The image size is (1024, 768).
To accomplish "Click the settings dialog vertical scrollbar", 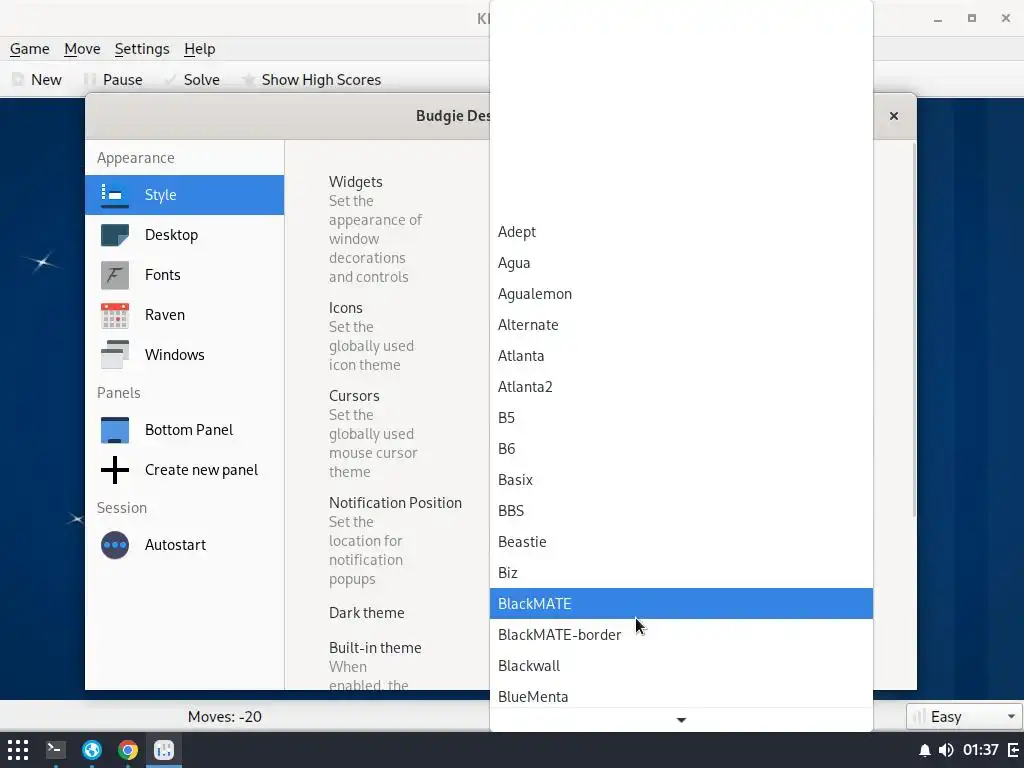I will (914, 330).
